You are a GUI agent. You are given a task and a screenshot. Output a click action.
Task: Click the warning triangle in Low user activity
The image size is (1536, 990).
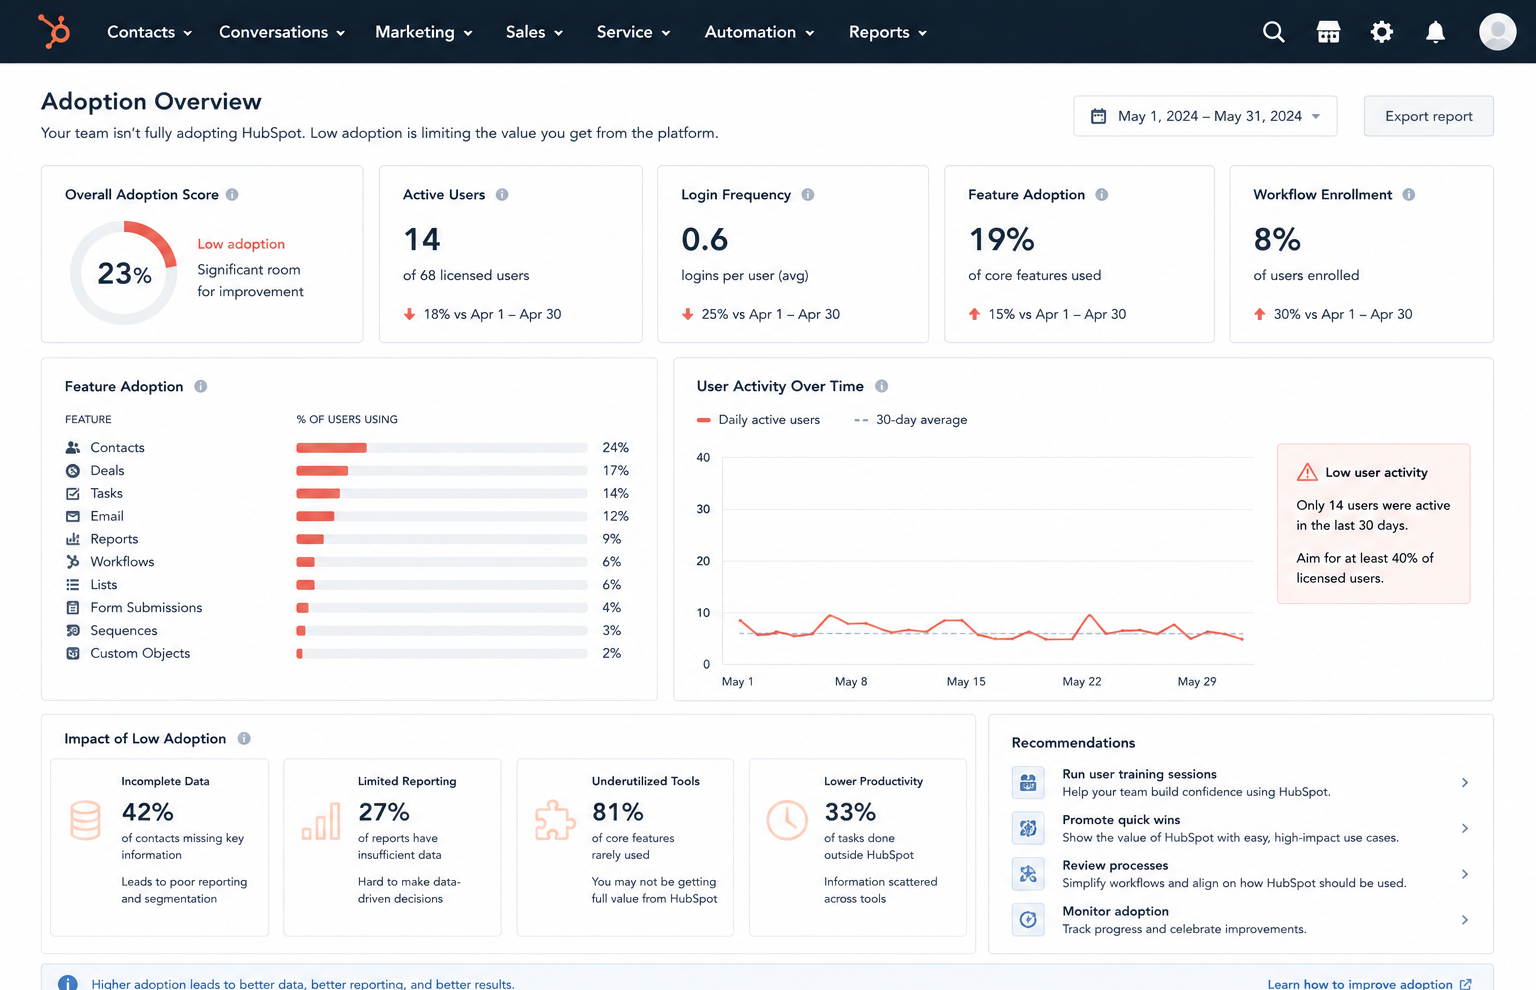pos(1307,472)
